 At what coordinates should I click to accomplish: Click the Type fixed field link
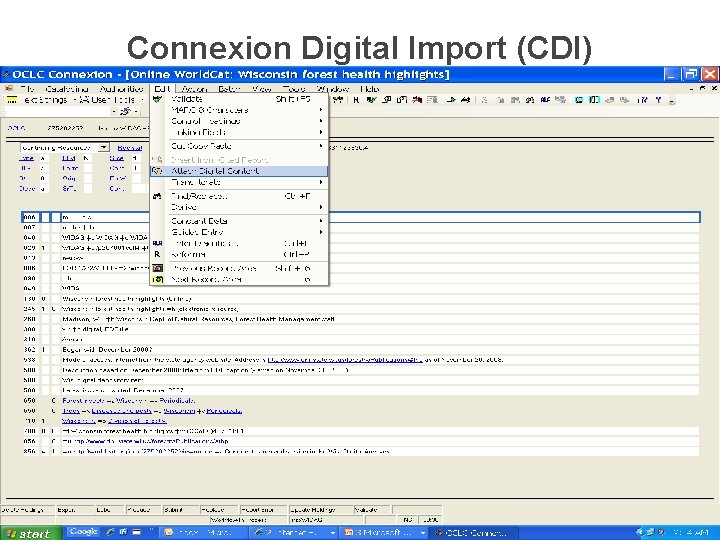pos(26,158)
